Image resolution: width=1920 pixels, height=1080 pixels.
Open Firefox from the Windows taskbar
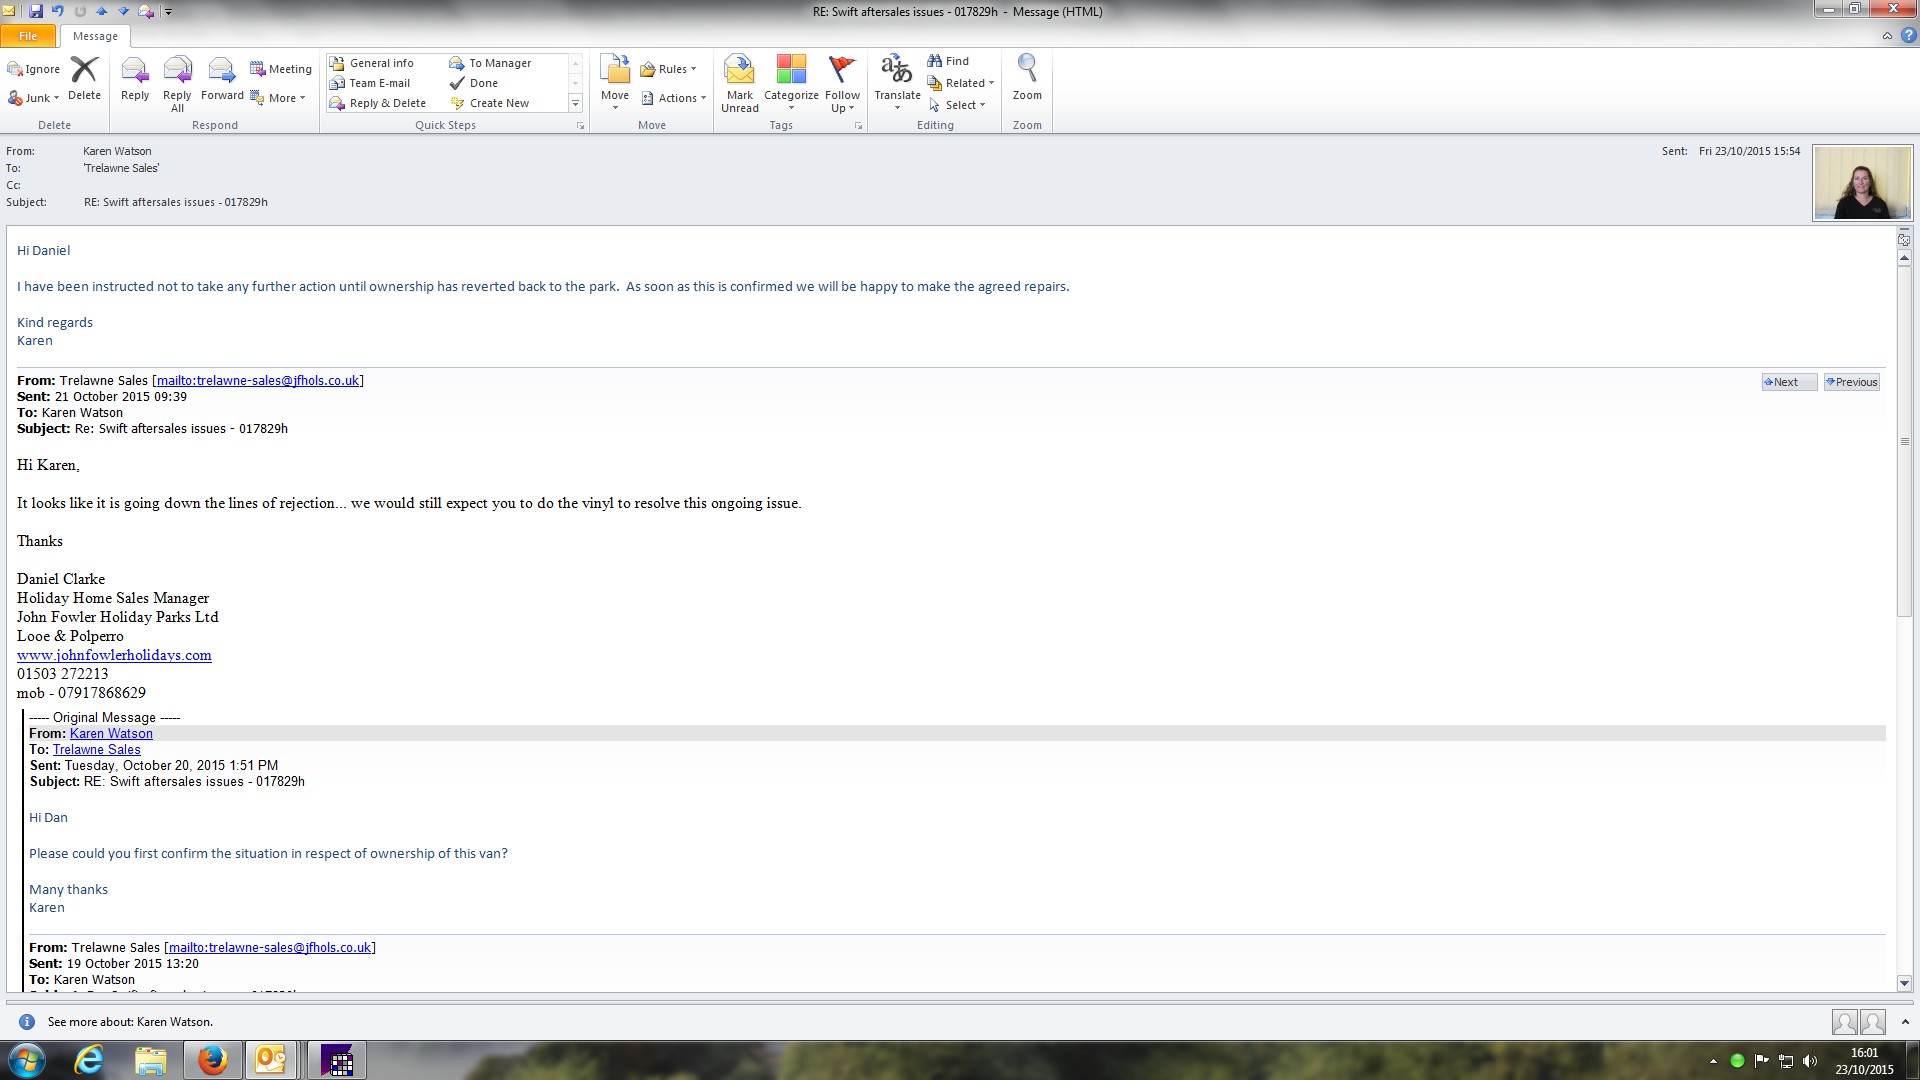(212, 1060)
